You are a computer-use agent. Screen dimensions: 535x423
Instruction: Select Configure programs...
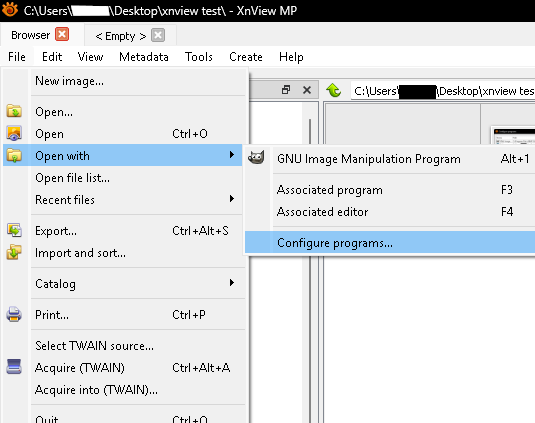[390, 243]
